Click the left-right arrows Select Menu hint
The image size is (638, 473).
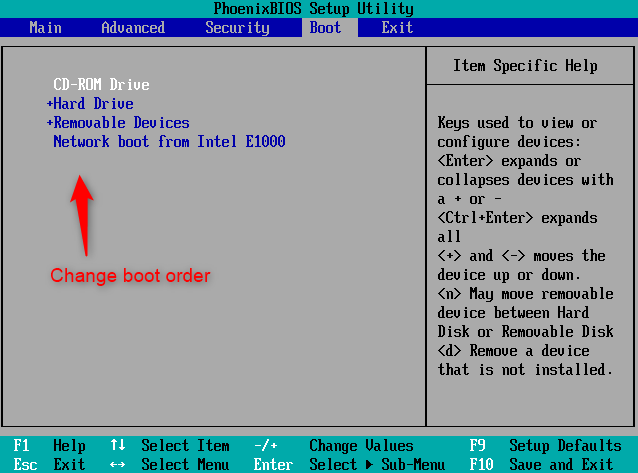coord(170,464)
